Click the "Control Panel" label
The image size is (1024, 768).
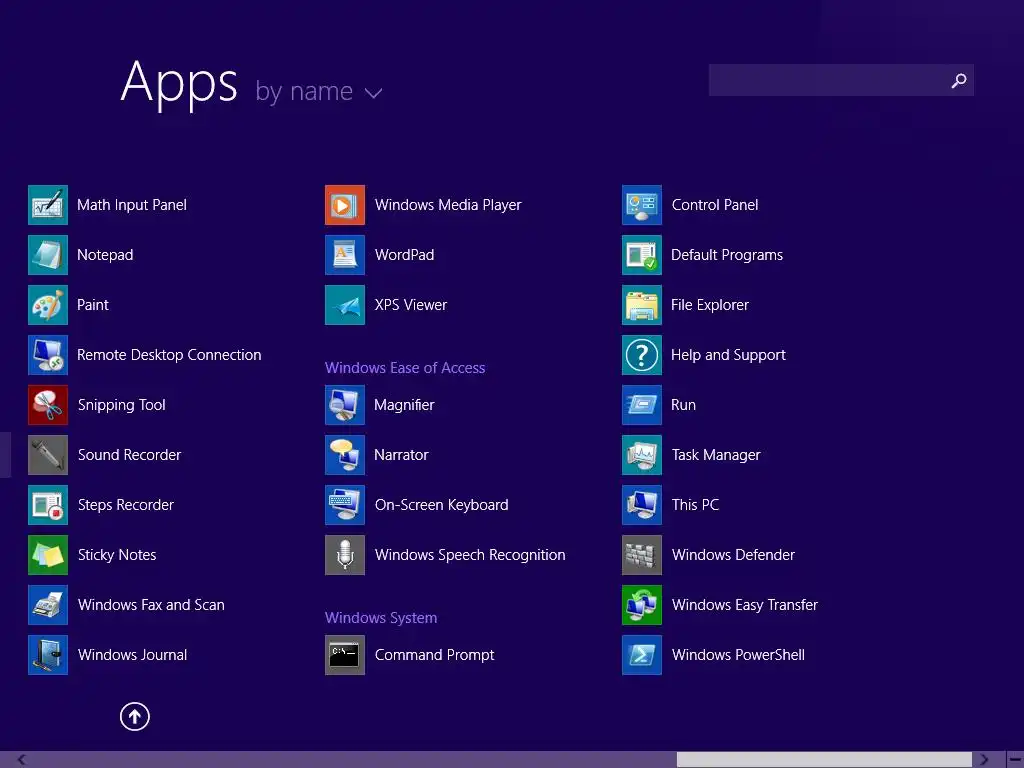coord(715,205)
